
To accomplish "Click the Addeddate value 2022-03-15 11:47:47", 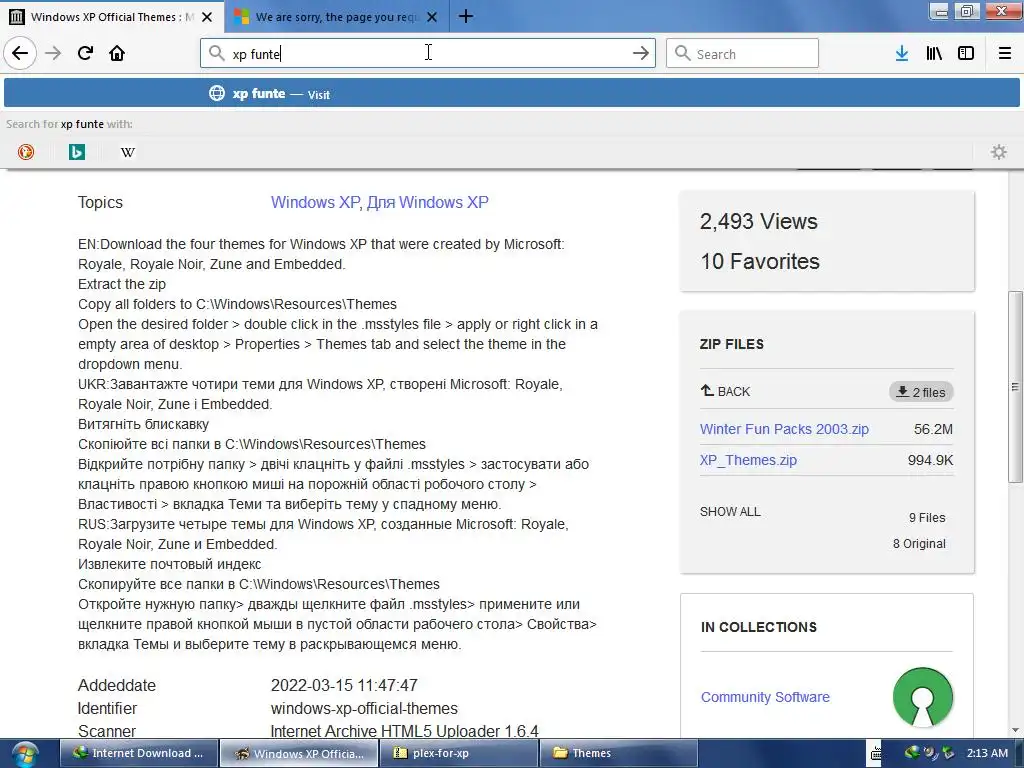I will 344,685.
